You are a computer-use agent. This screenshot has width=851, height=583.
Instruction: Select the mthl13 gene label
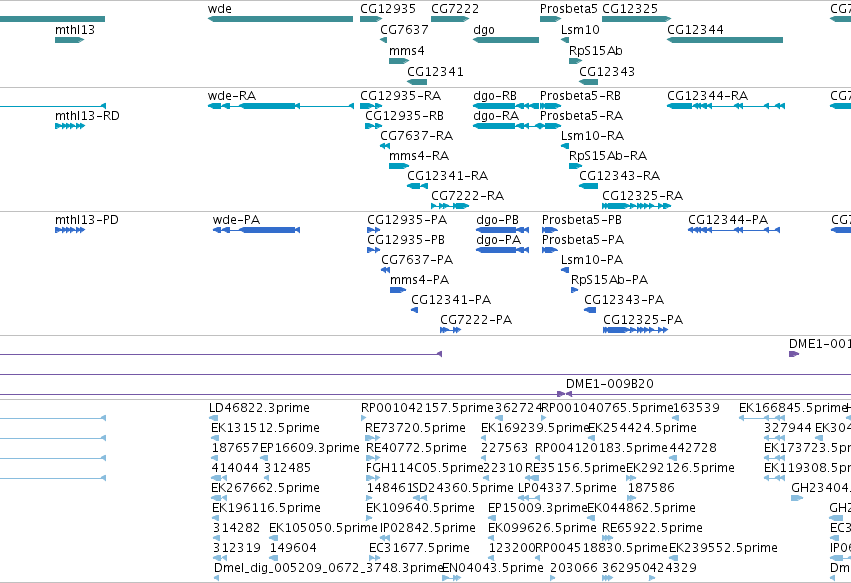point(75,29)
